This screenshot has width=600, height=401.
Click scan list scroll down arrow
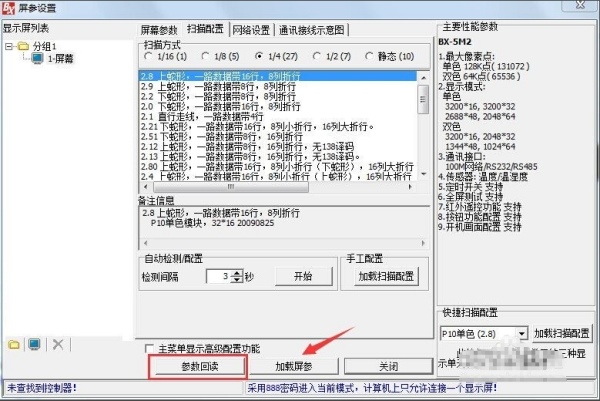coord(423,174)
